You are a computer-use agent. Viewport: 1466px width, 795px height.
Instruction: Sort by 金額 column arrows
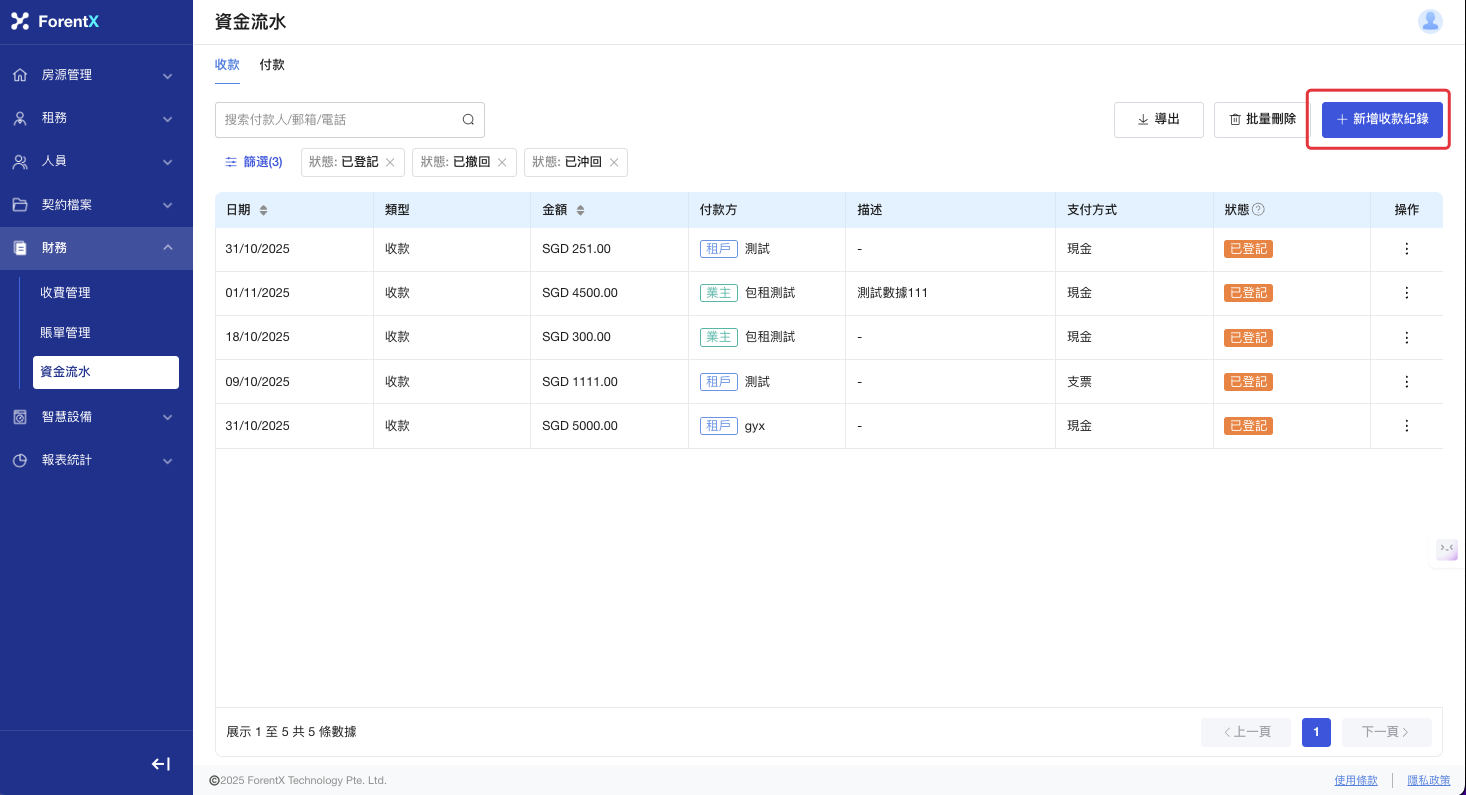pyautogui.click(x=580, y=210)
